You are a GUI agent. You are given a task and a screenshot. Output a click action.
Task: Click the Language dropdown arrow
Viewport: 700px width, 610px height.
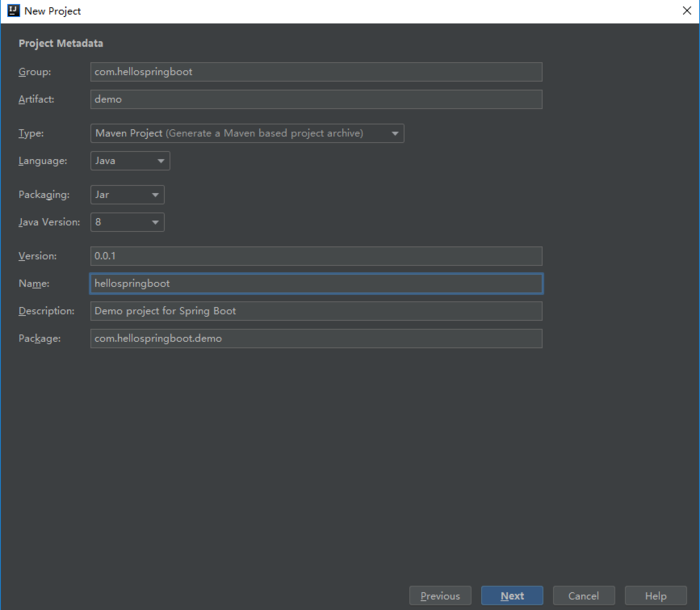click(x=161, y=161)
